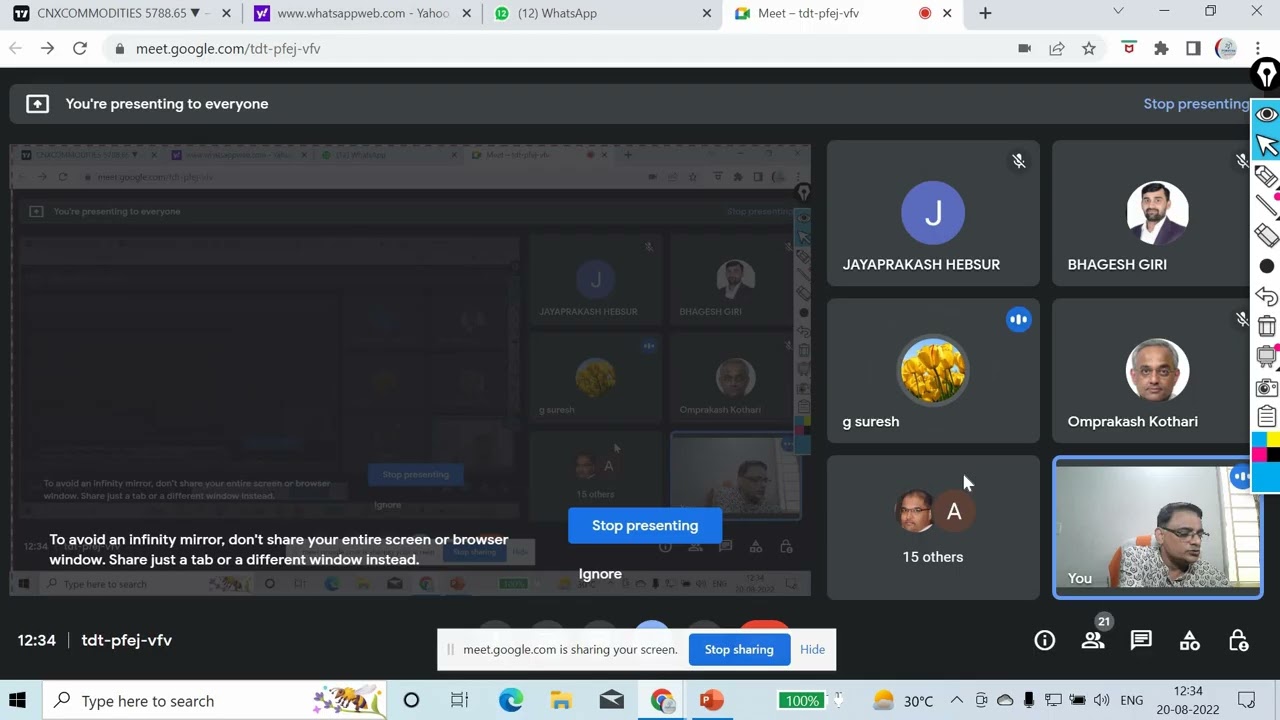Screen dimensions: 1280x720
Task: Select the arrow cursor tool in annotation bar
Action: click(x=1266, y=146)
